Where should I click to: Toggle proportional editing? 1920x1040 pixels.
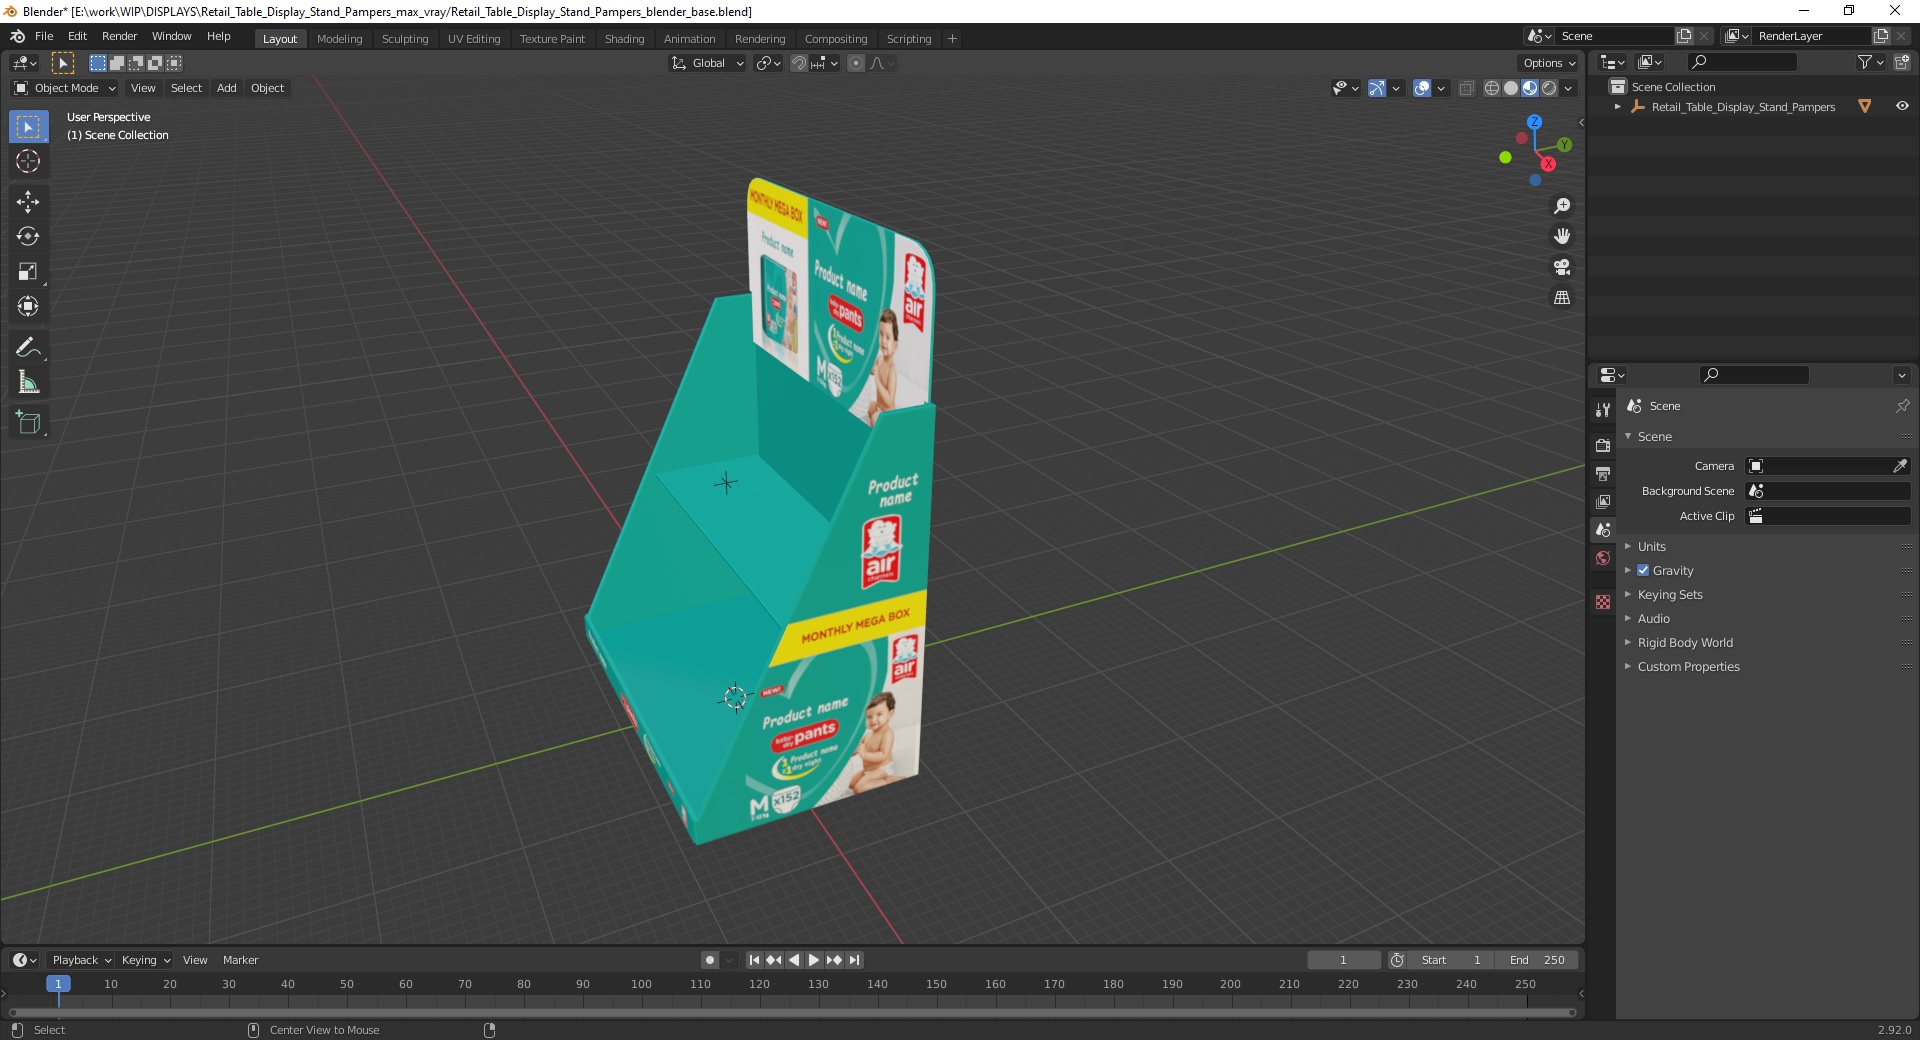pyautogui.click(x=856, y=63)
